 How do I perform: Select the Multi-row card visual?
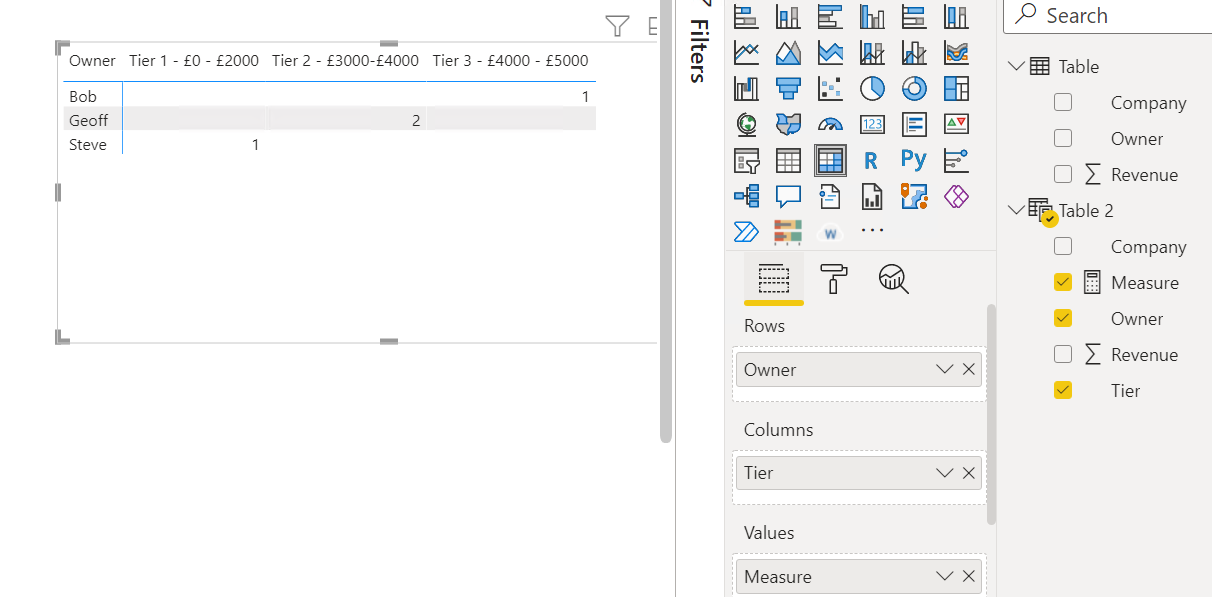coord(914,124)
